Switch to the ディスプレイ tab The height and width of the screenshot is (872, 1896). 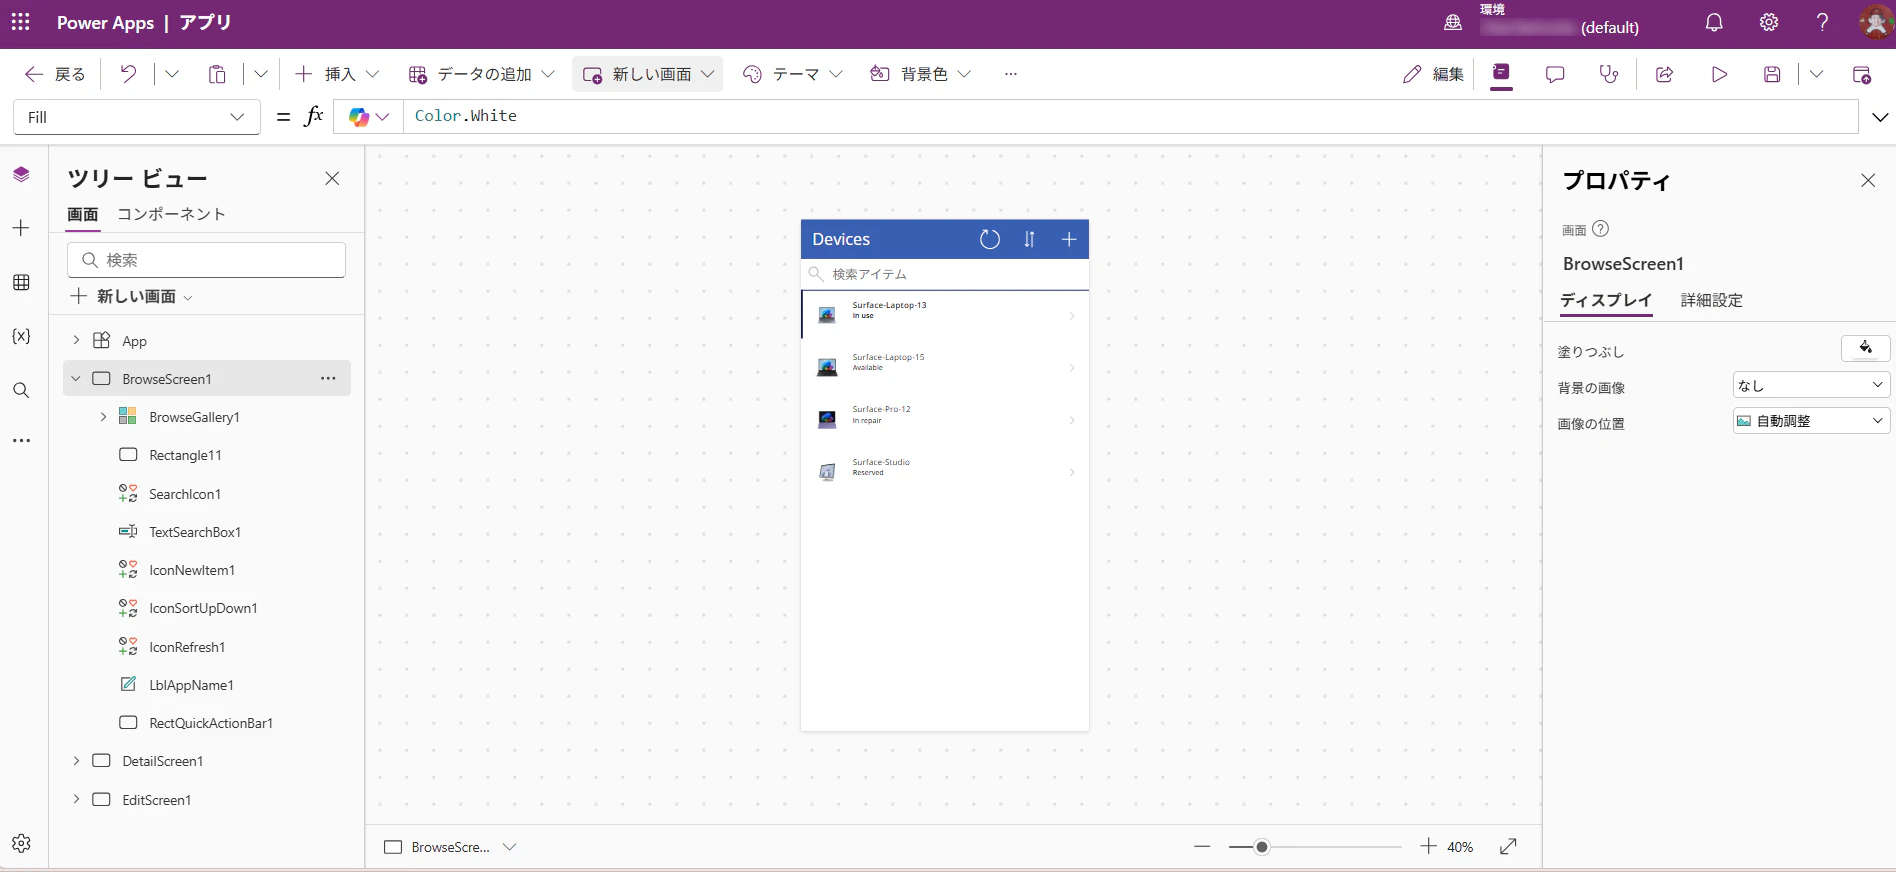1606,300
